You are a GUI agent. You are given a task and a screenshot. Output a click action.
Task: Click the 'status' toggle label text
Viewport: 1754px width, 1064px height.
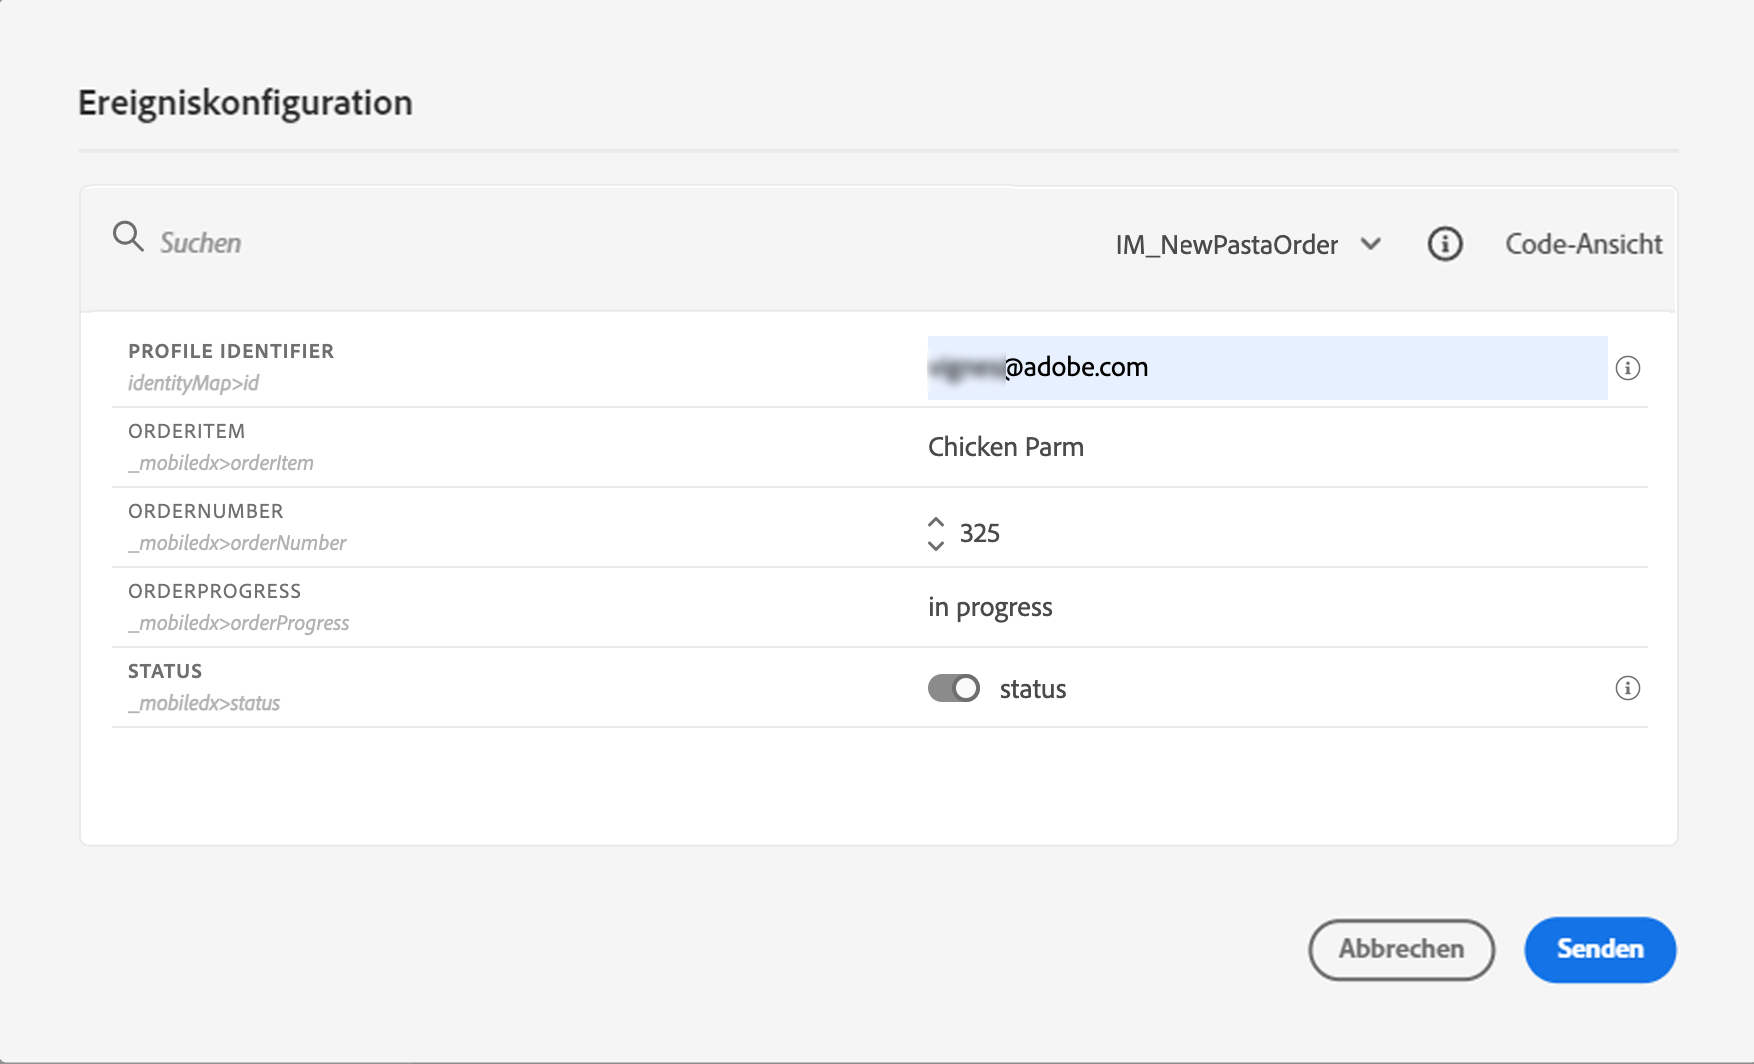coord(1033,689)
